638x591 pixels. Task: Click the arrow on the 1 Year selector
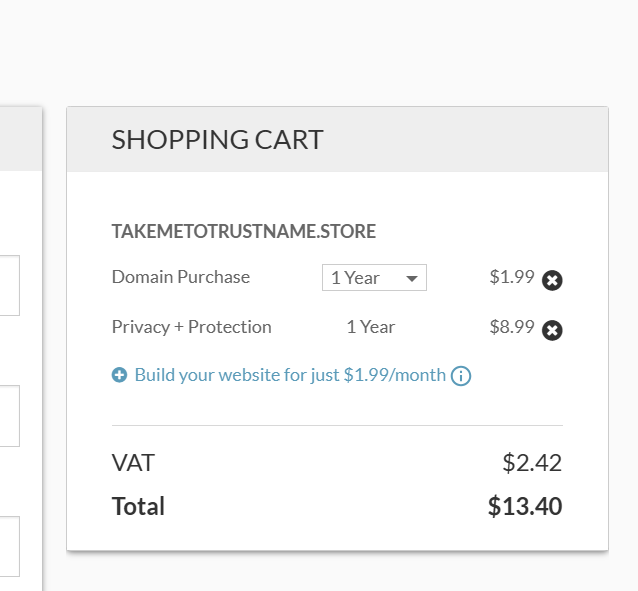point(412,279)
